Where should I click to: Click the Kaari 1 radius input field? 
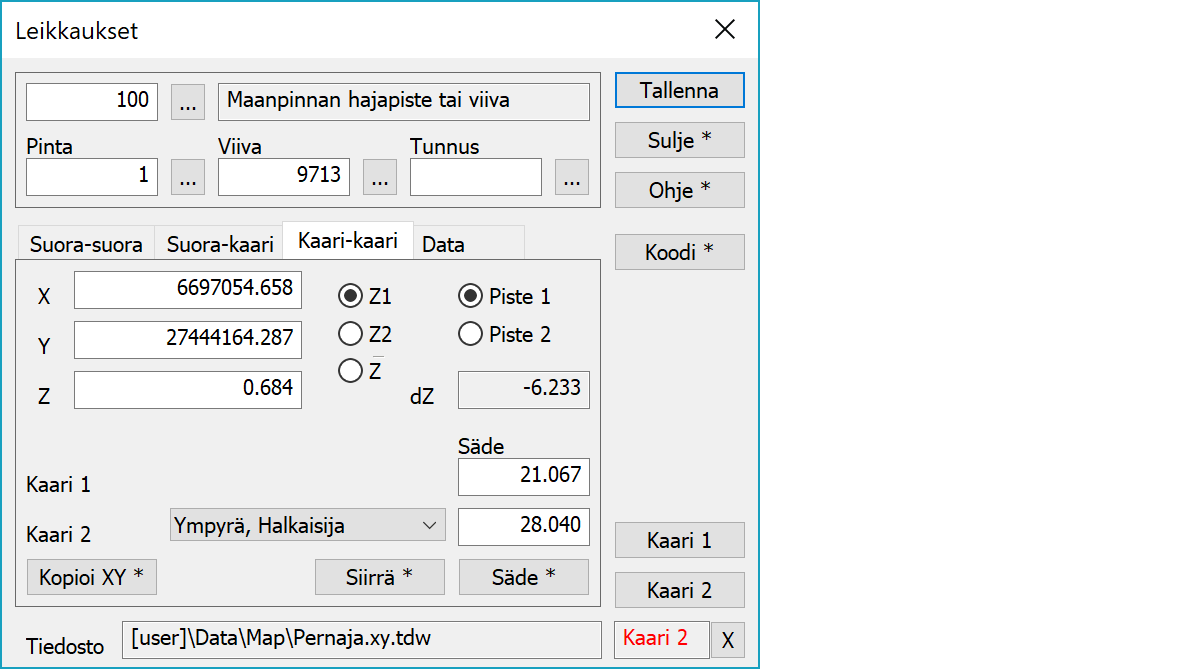point(523,476)
